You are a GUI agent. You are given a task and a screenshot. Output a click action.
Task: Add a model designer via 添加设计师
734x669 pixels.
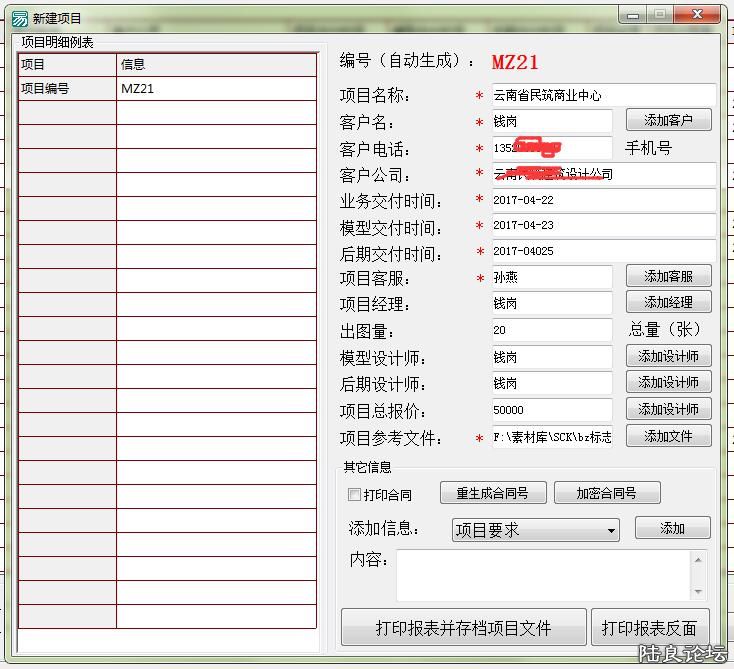[x=668, y=356]
